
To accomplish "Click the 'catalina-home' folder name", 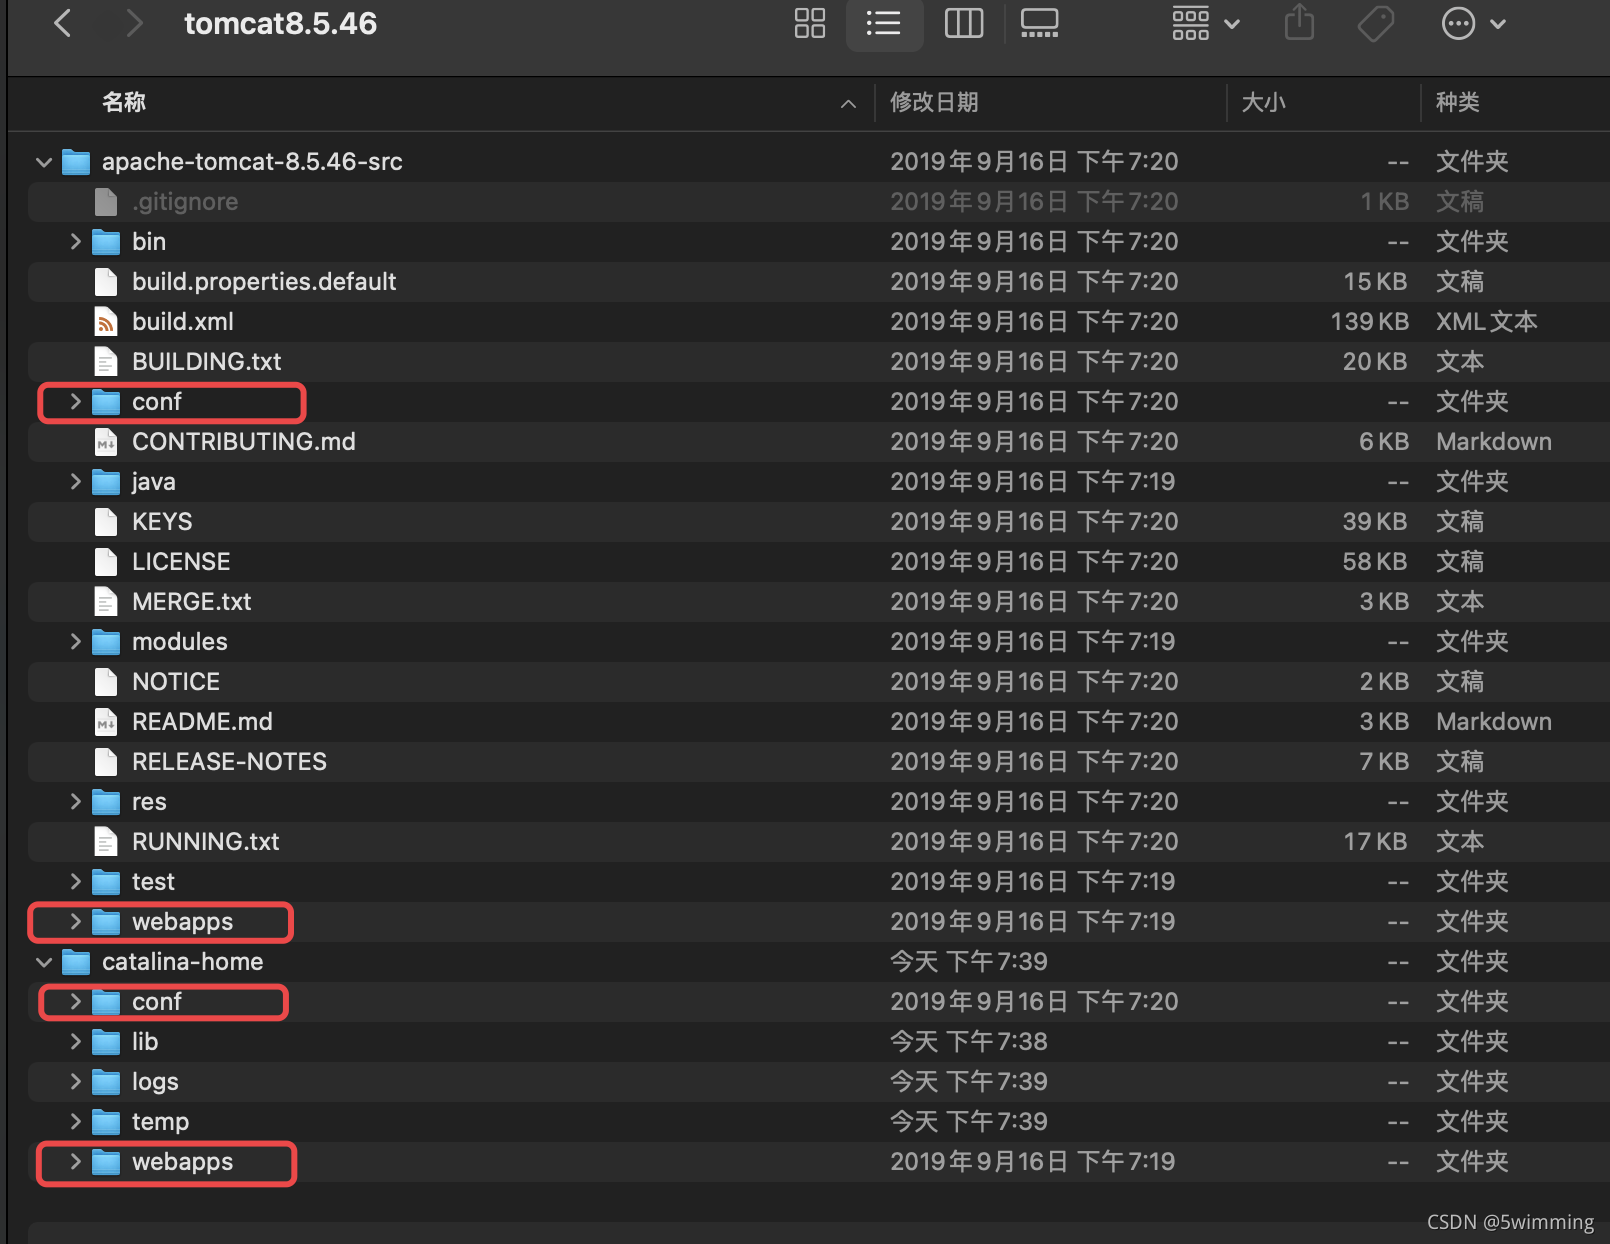I will [183, 961].
